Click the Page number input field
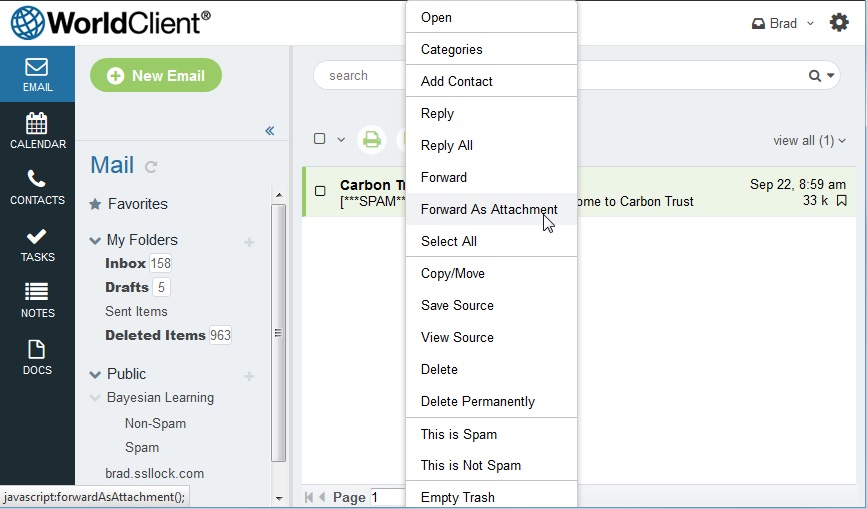Image resolution: width=867 pixels, height=509 pixels. tap(388, 497)
